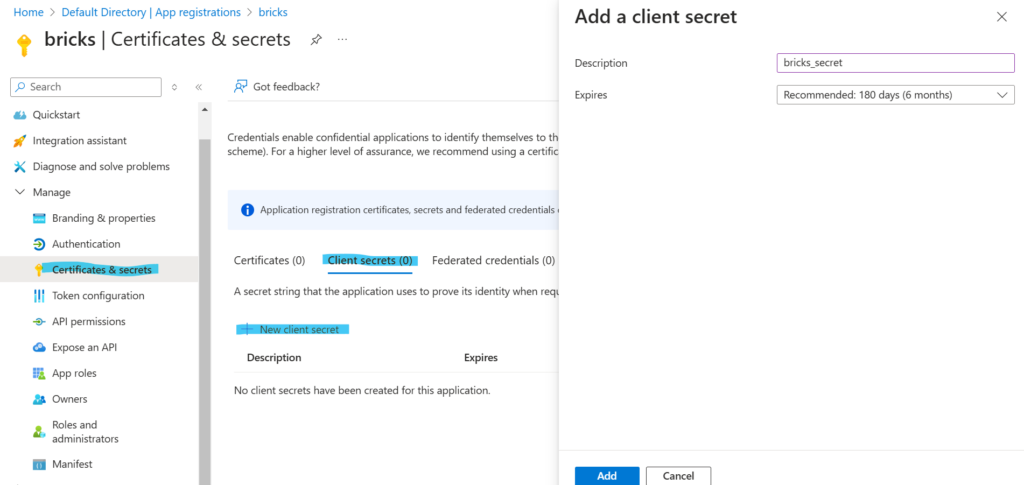Click the Diagnose and solve problems icon
Image resolution: width=1024 pixels, height=485 pixels.
coord(20,167)
